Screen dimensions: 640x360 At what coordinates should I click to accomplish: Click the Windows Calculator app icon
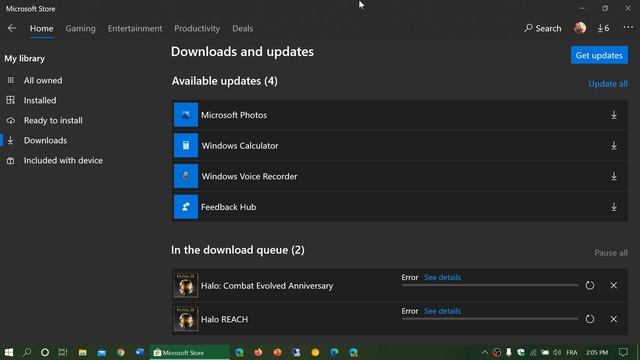tap(186, 145)
